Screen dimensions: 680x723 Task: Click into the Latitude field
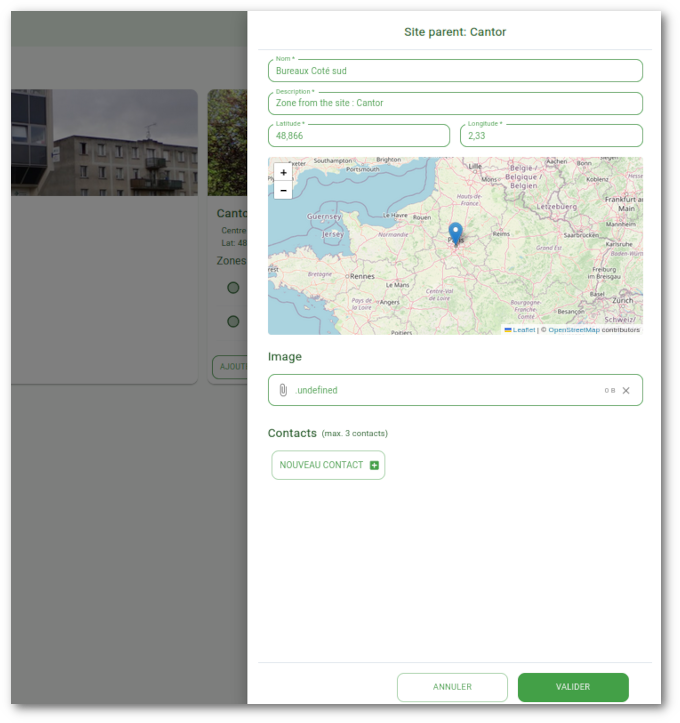[359, 136]
